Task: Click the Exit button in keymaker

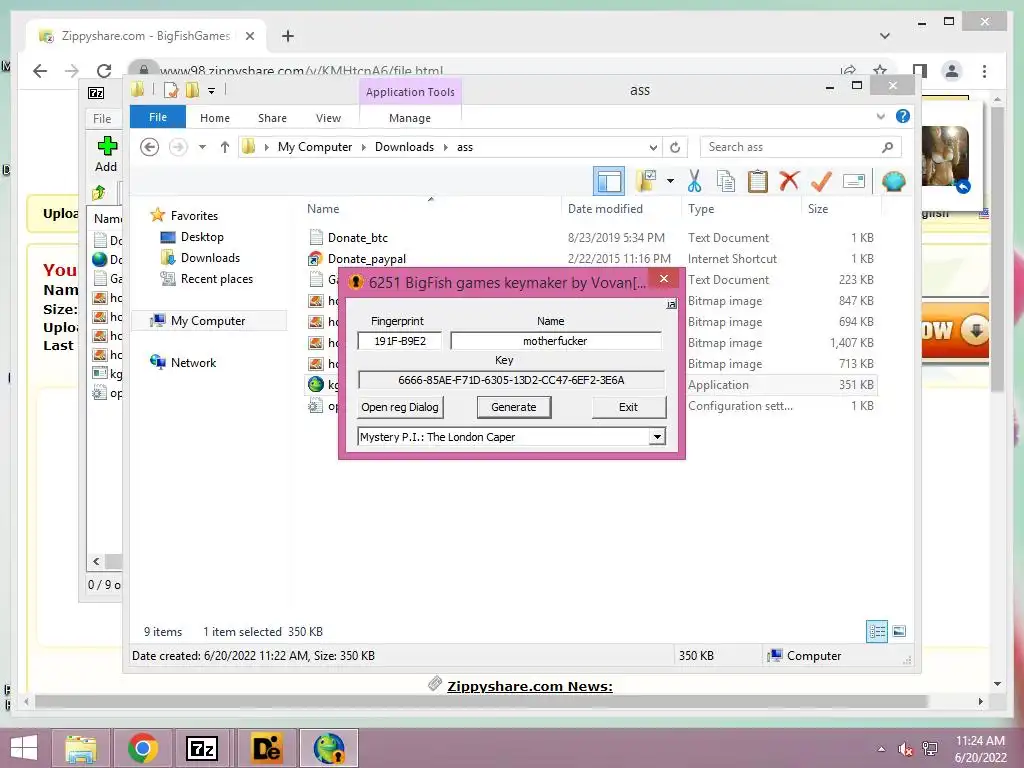Action: pyautogui.click(x=628, y=407)
